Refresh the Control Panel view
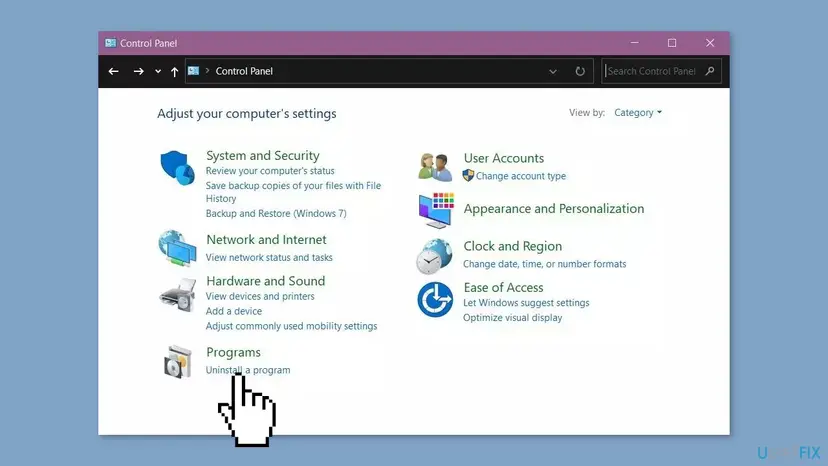 coord(580,71)
